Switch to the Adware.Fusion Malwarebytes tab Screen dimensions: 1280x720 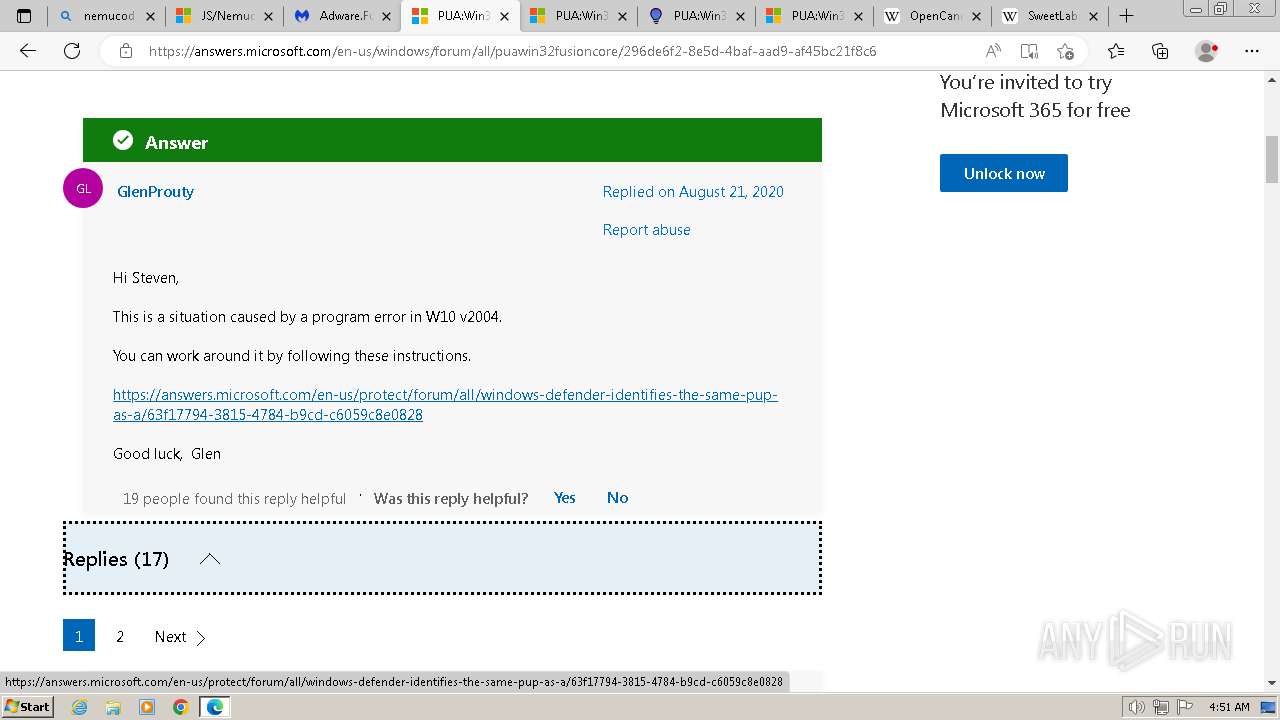pyautogui.click(x=342, y=16)
